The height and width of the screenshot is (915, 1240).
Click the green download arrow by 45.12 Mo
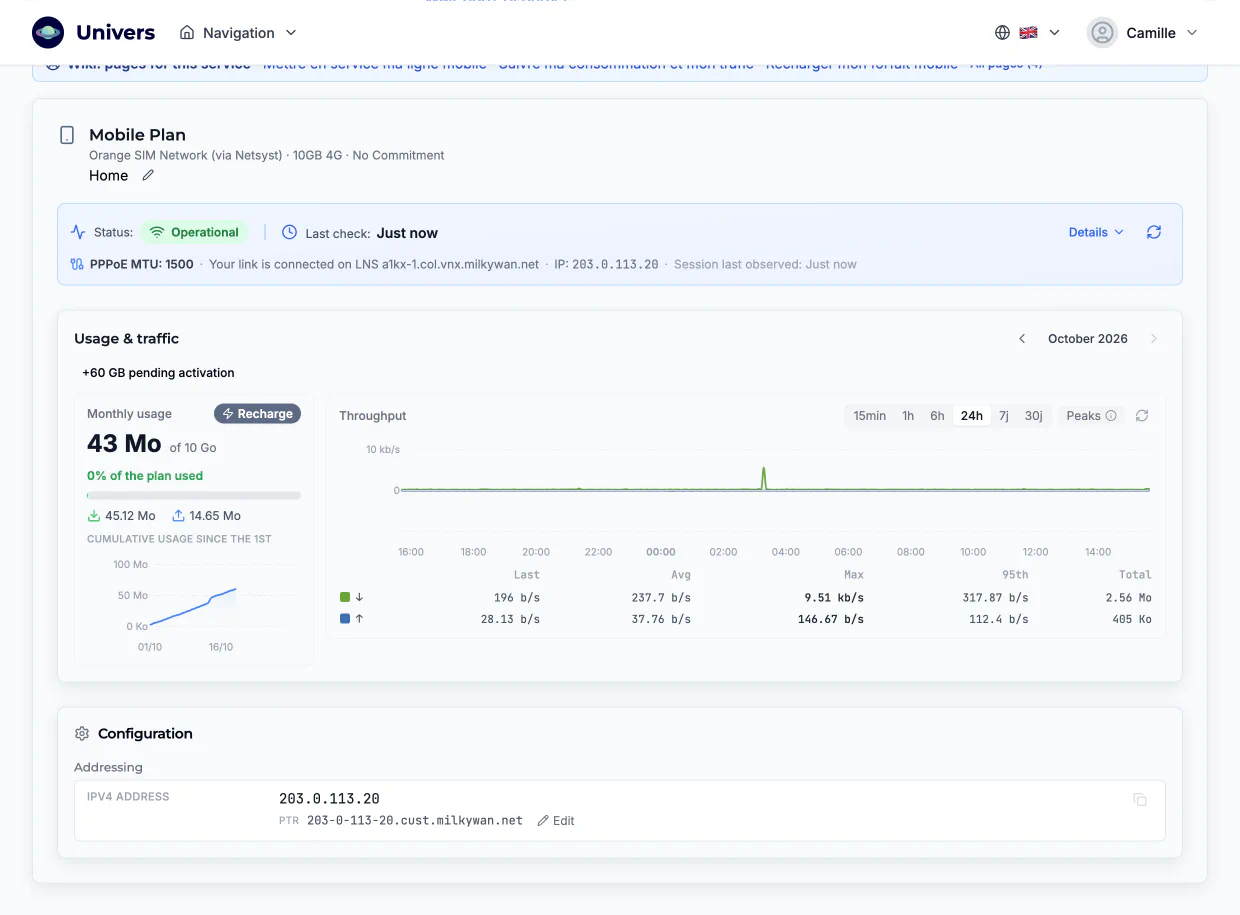(x=94, y=516)
